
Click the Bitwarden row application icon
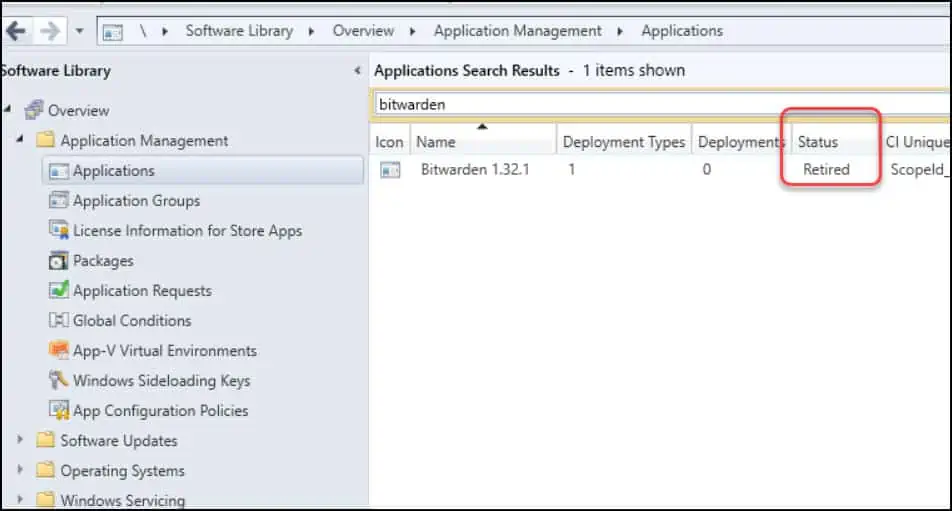(390, 170)
